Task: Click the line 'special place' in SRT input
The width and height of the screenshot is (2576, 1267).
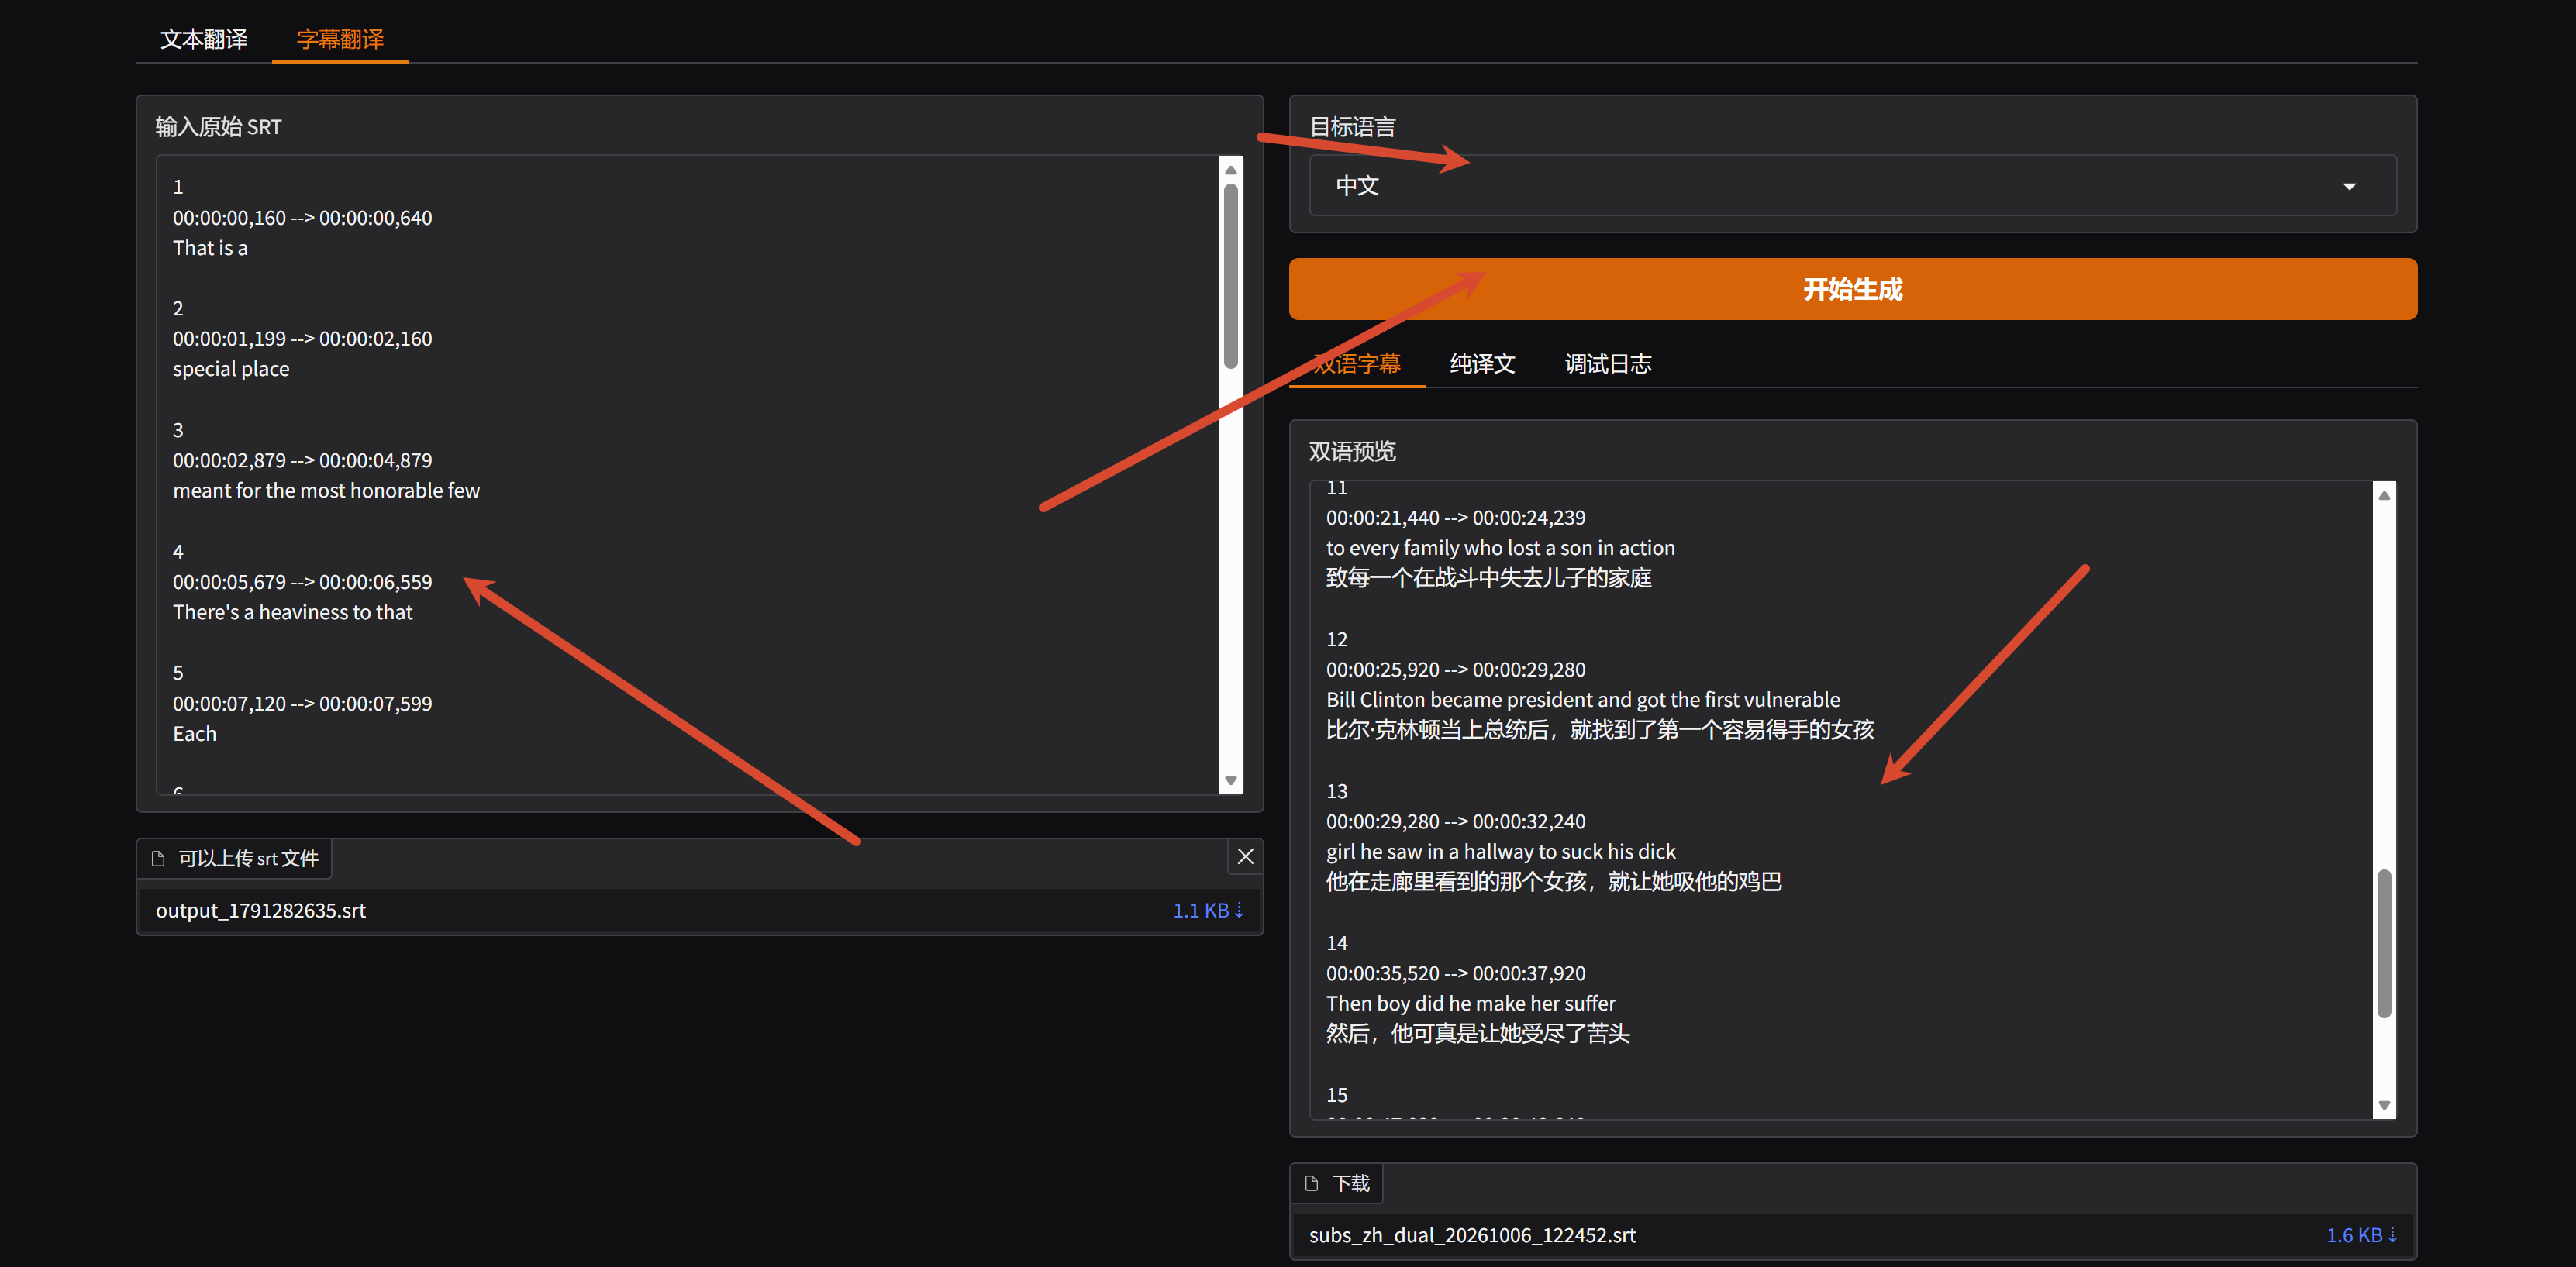Action: (x=231, y=369)
